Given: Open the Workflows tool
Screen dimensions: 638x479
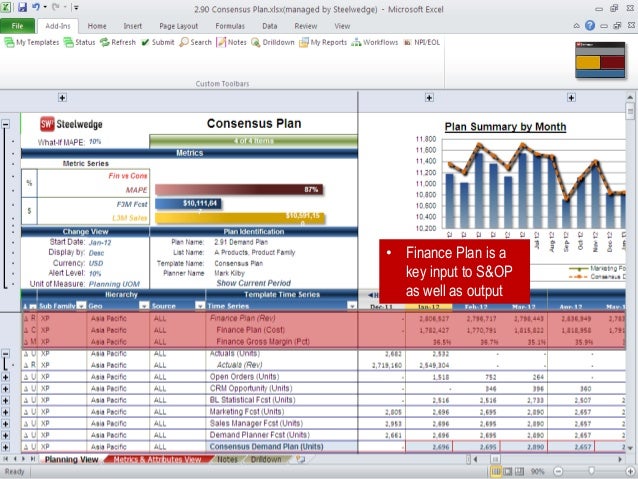Looking at the screenshot, I should pyautogui.click(x=375, y=42).
